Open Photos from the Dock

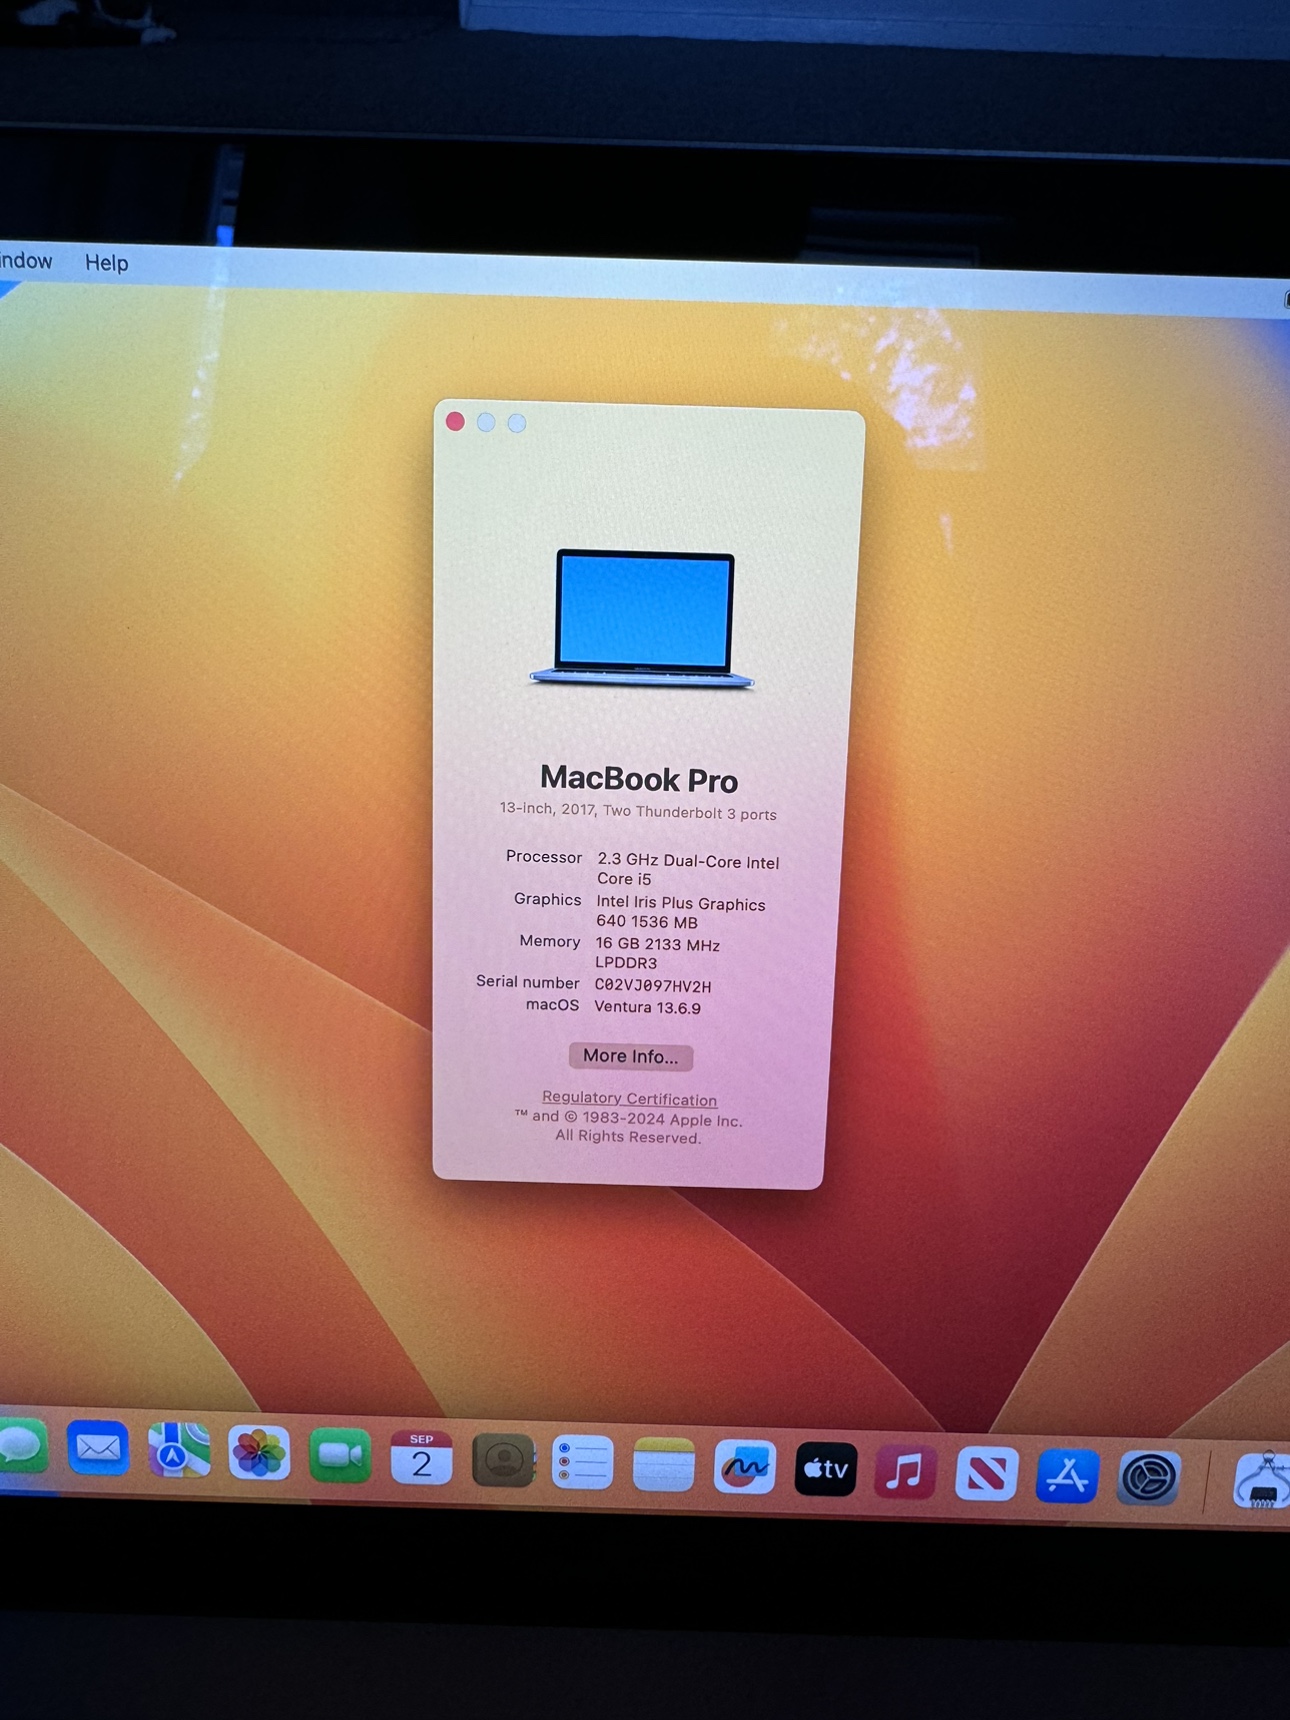(x=259, y=1453)
